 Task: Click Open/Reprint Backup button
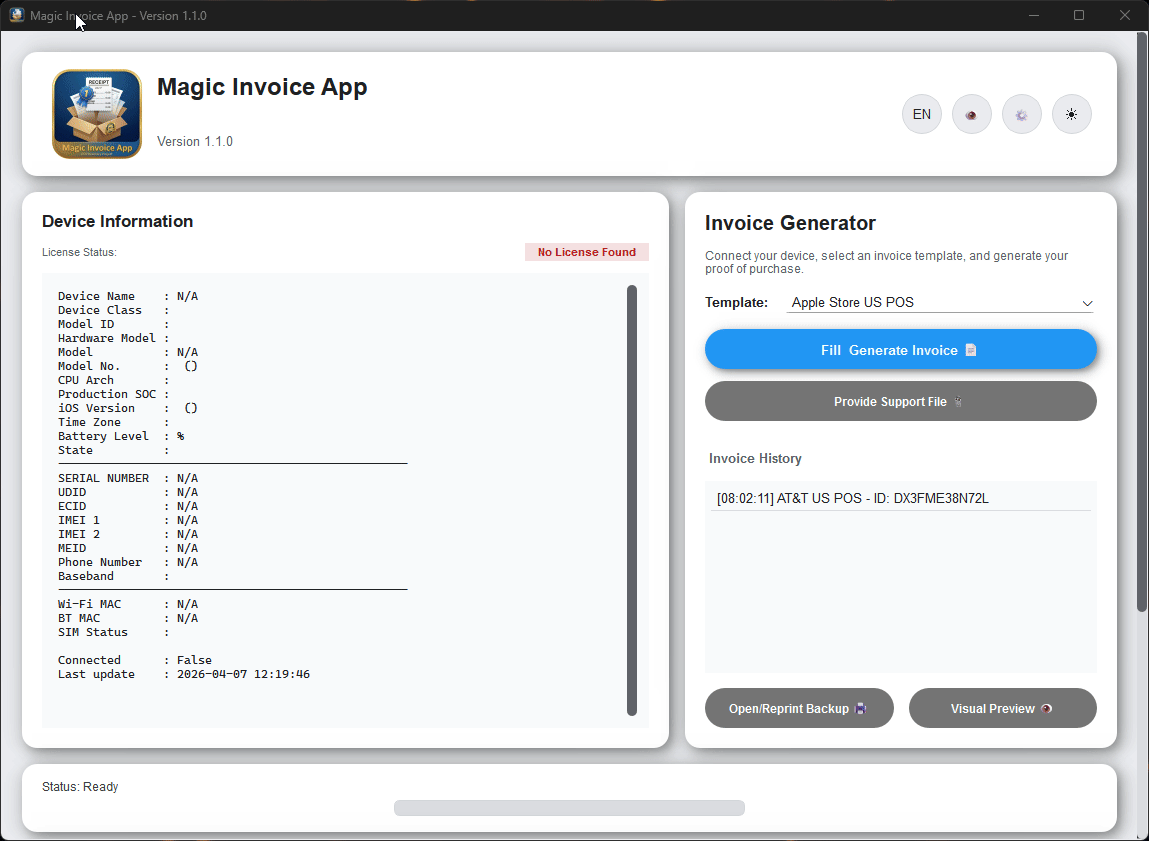pos(799,708)
